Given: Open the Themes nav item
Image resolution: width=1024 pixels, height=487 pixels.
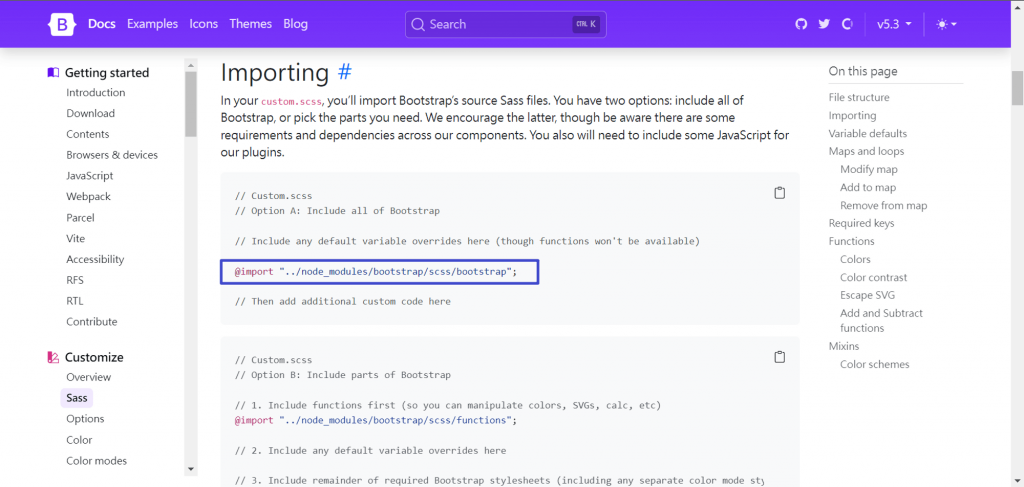Looking at the screenshot, I should [251, 24].
